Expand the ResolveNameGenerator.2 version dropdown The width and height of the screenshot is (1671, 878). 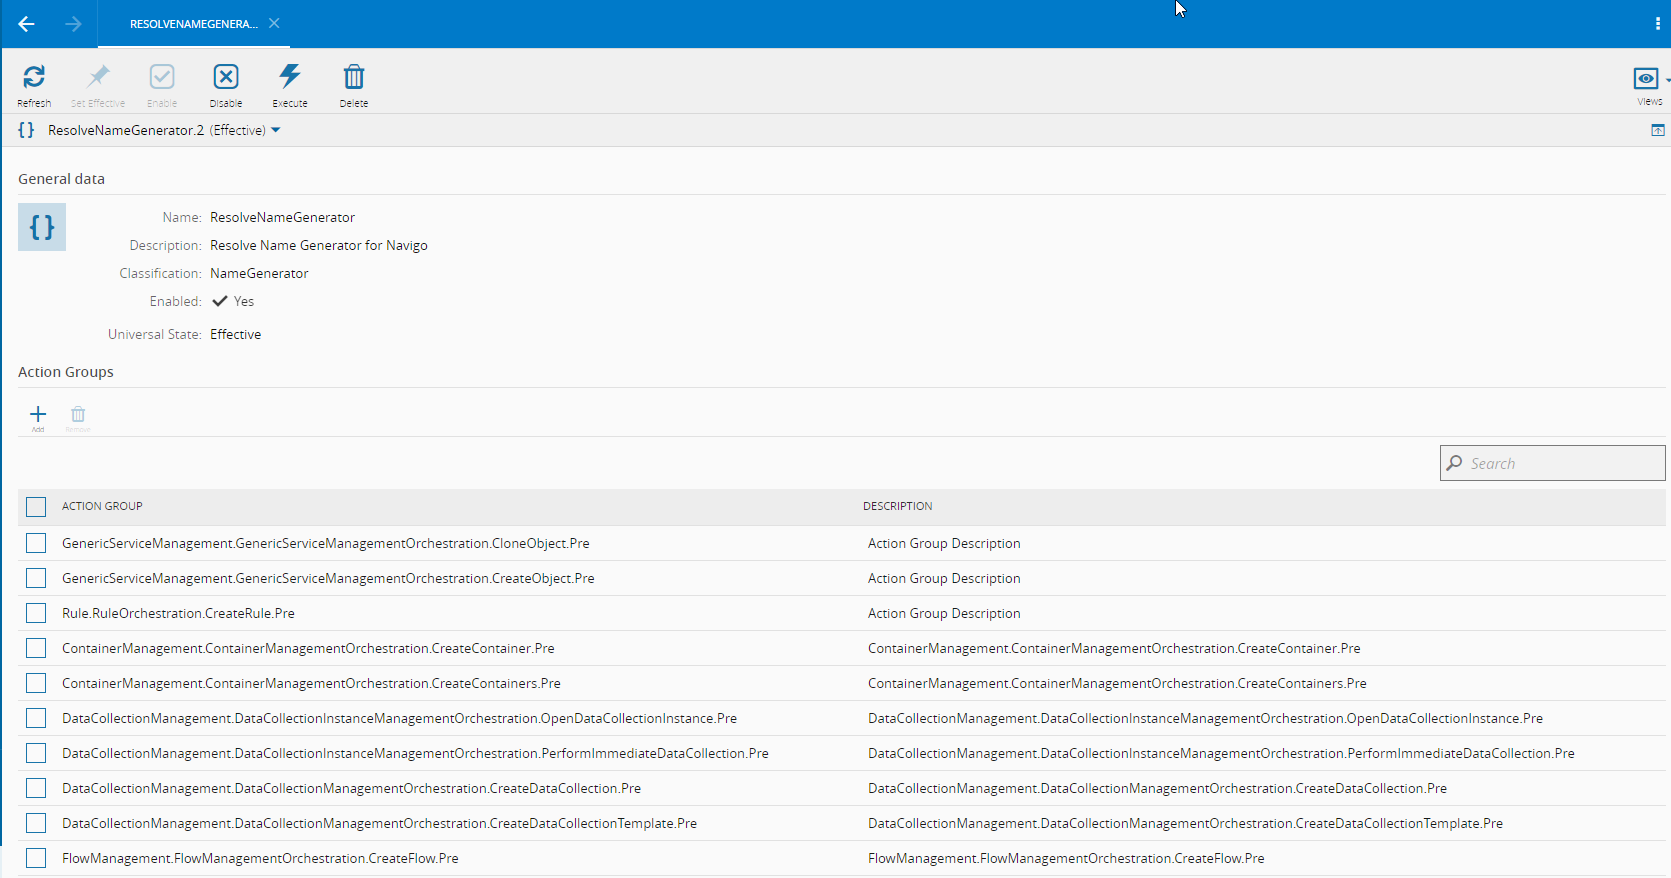276,130
